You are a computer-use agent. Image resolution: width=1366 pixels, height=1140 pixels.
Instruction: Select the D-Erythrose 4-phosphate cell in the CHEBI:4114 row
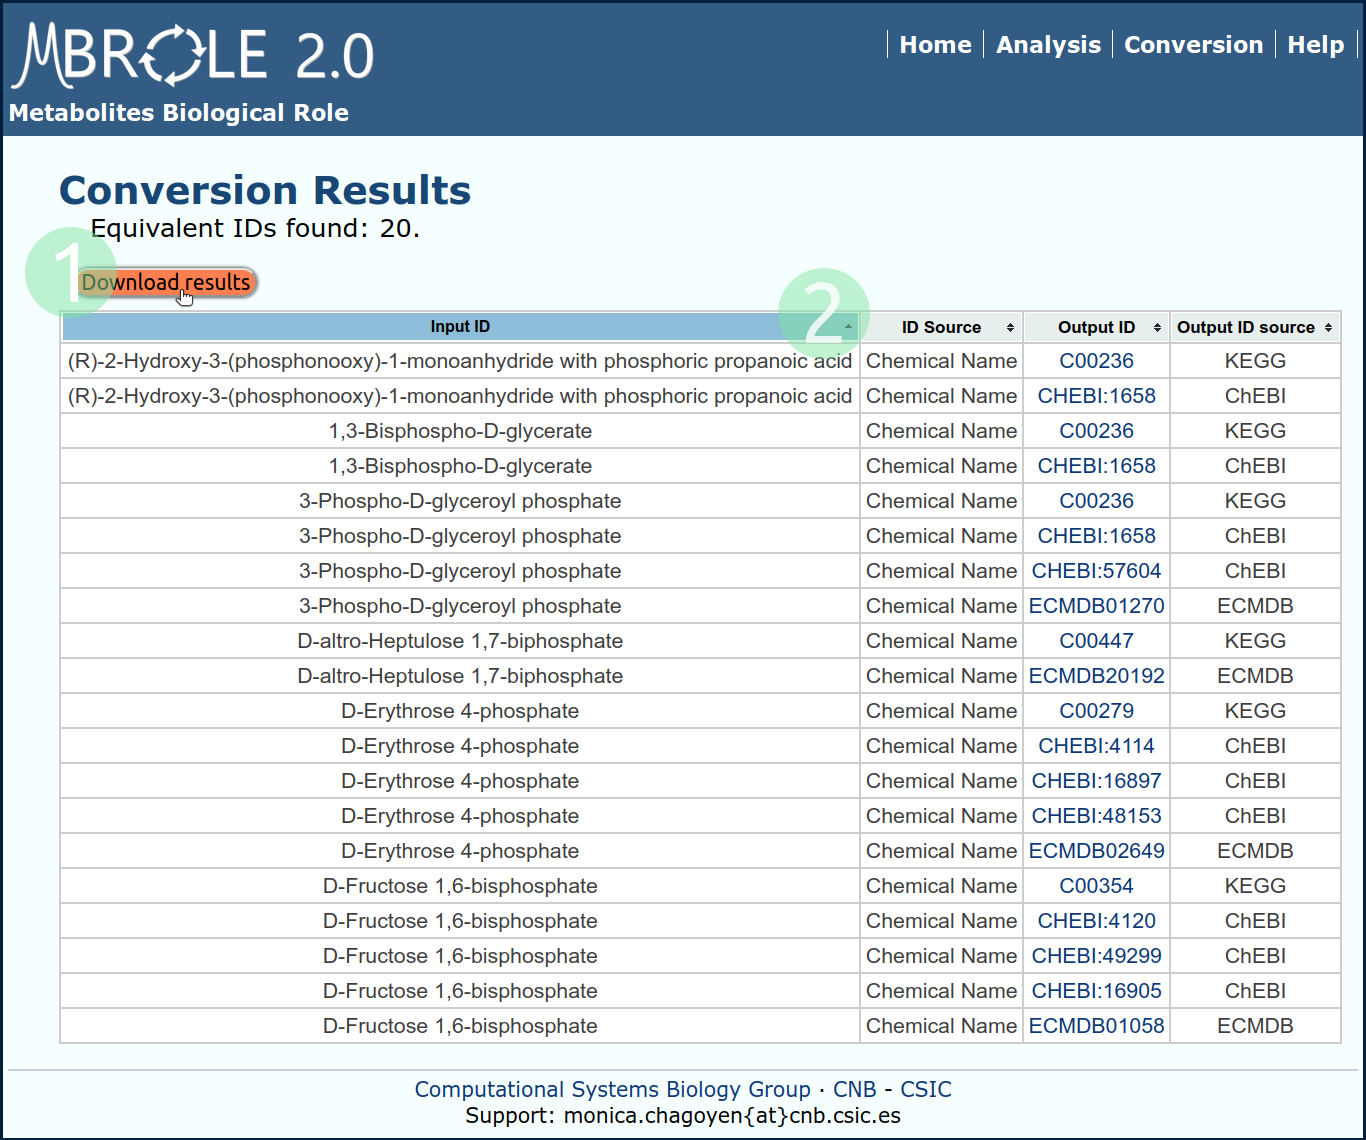click(460, 746)
